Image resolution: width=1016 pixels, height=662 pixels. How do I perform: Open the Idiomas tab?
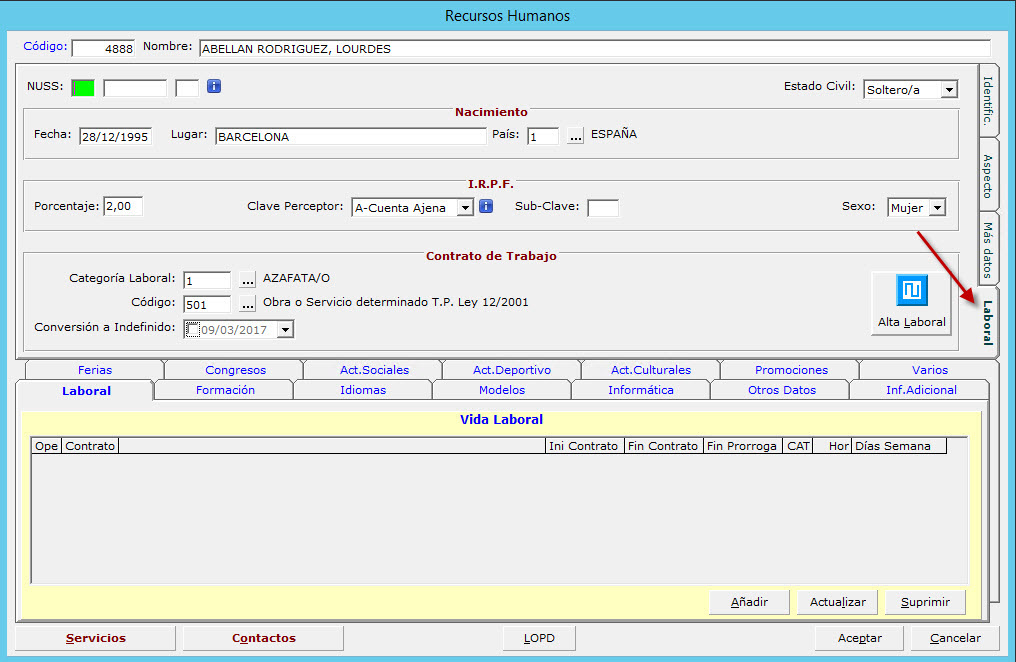(363, 390)
